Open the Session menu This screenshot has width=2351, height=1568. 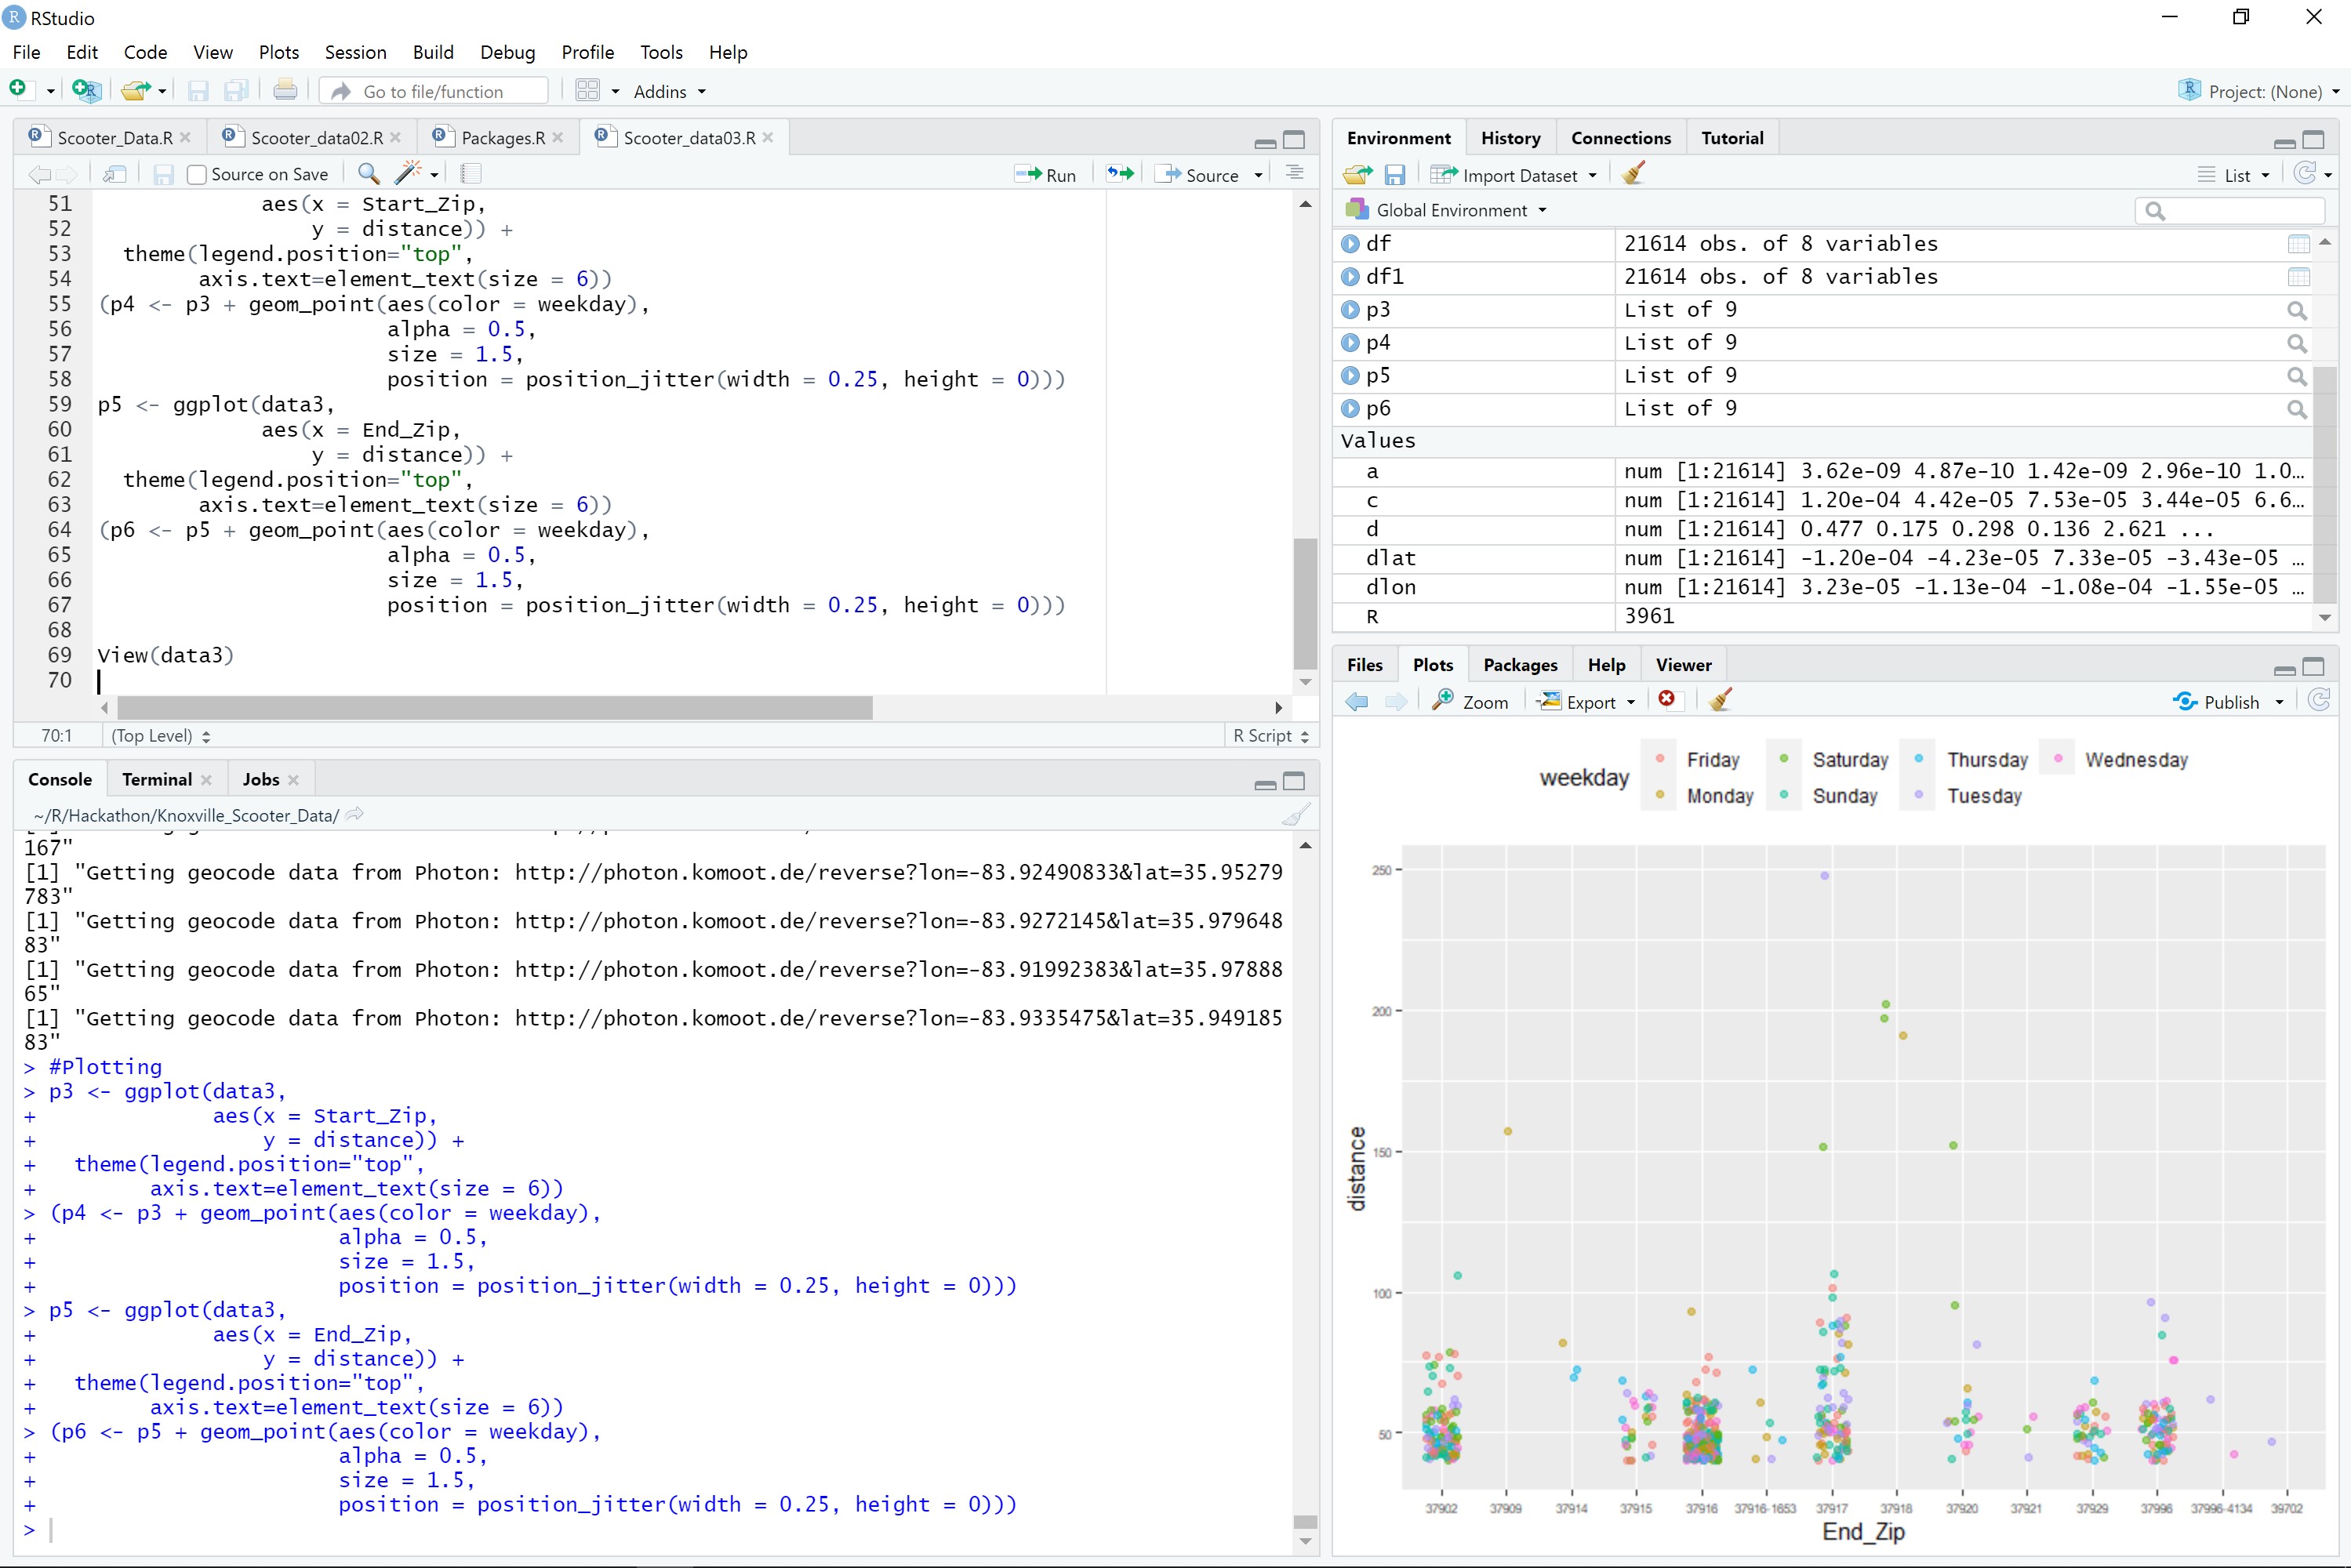(355, 52)
